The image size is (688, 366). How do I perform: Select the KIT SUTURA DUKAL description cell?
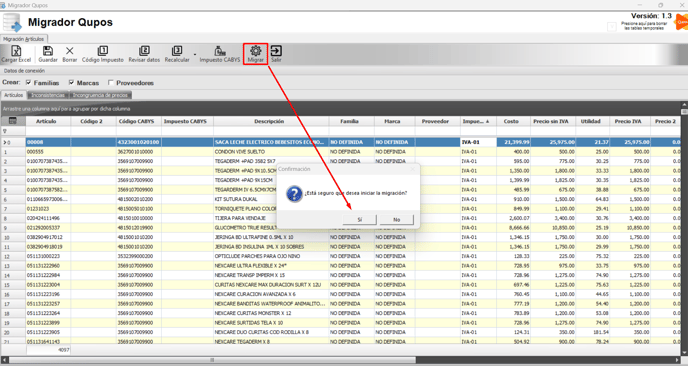point(271,199)
